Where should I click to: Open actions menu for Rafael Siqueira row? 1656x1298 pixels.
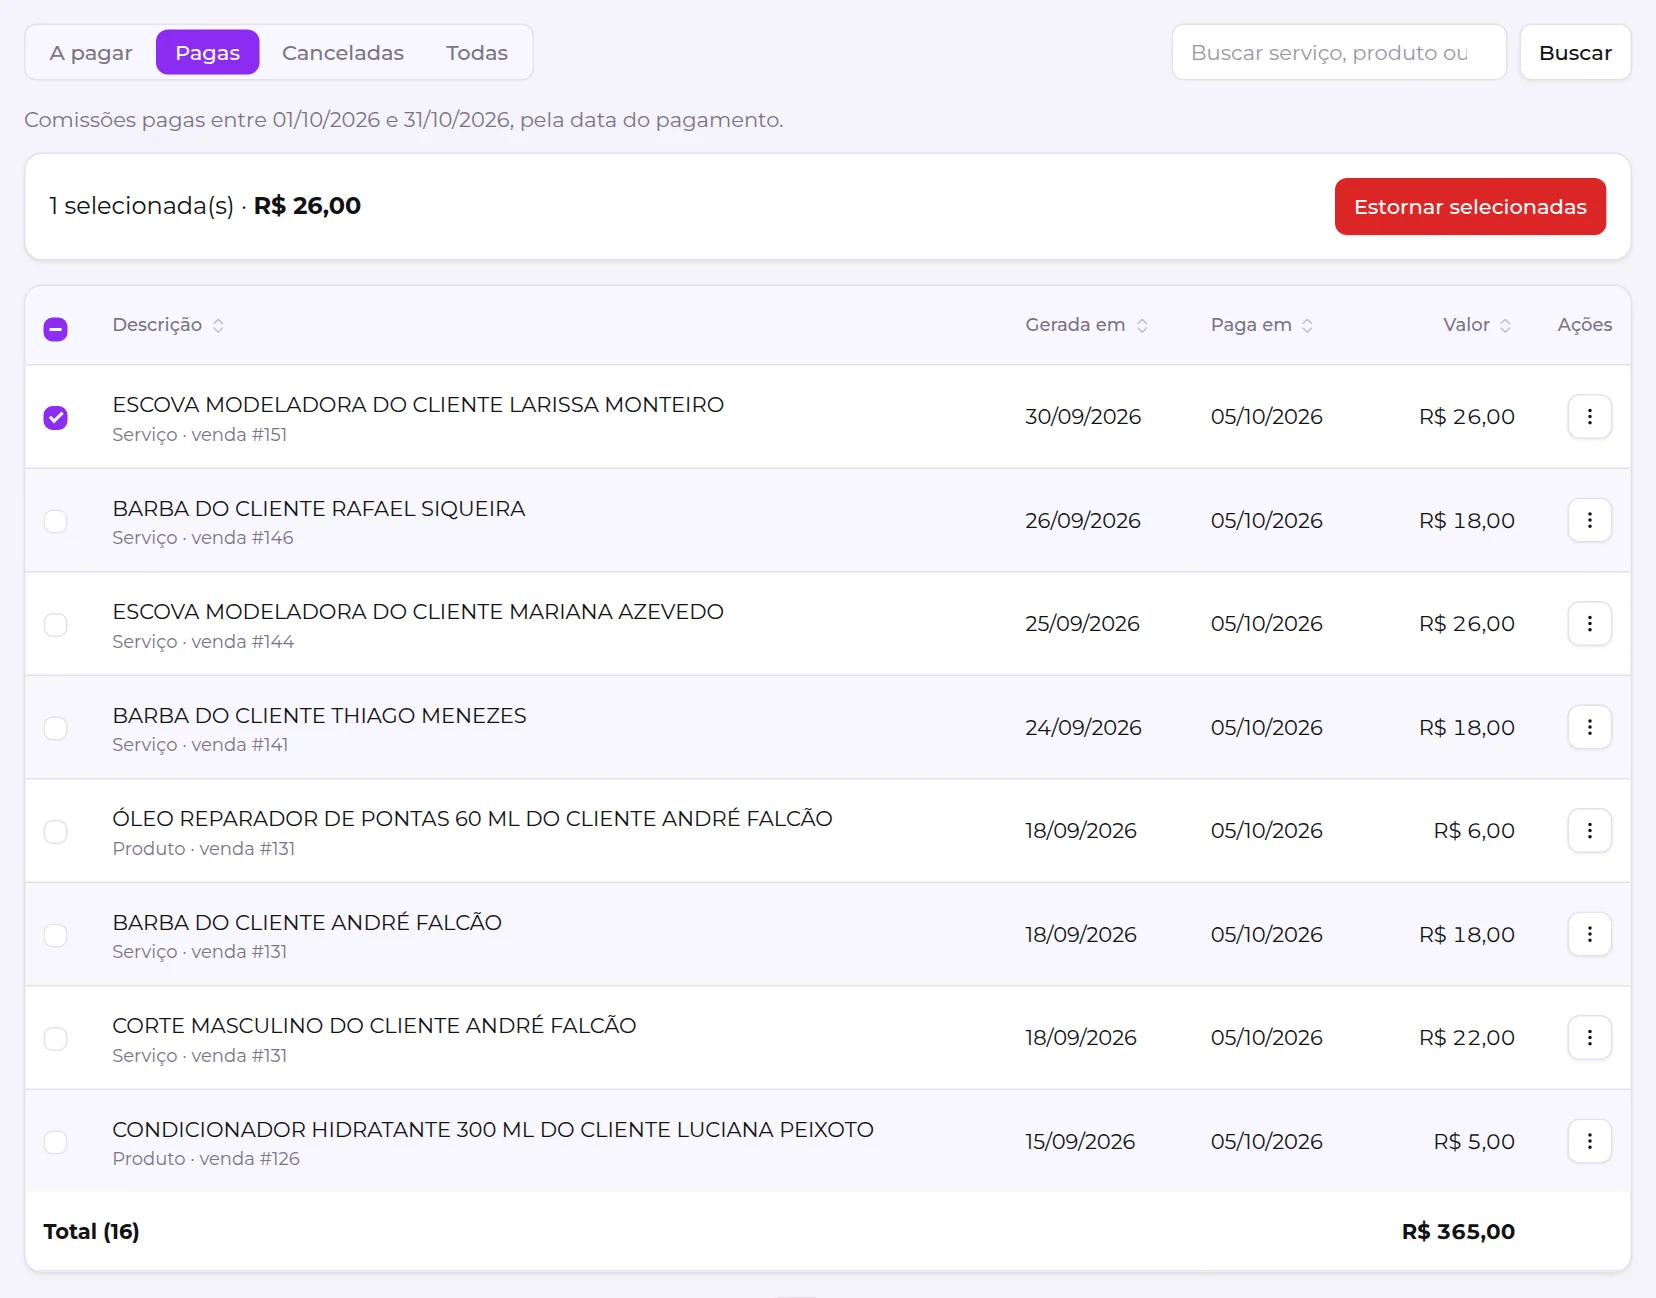pyautogui.click(x=1589, y=520)
